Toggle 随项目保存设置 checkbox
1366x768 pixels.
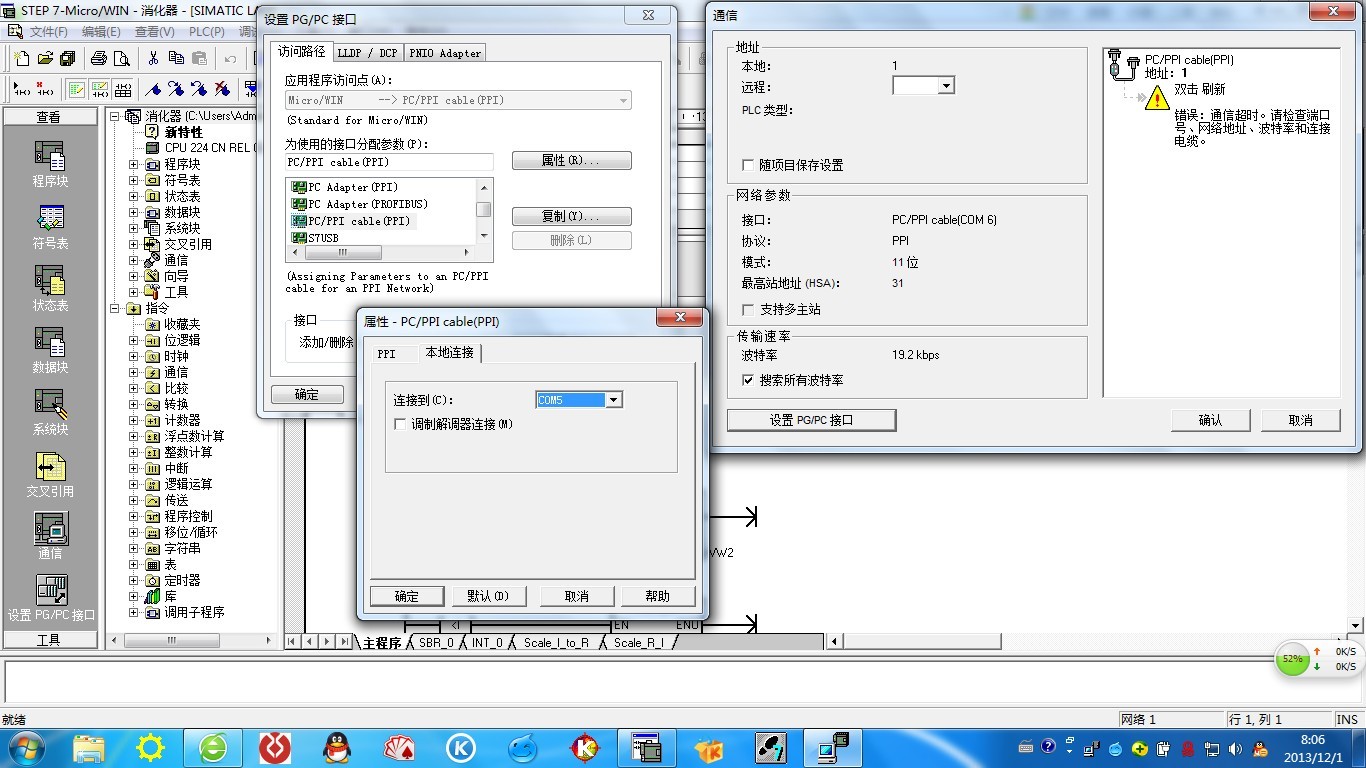(x=748, y=165)
